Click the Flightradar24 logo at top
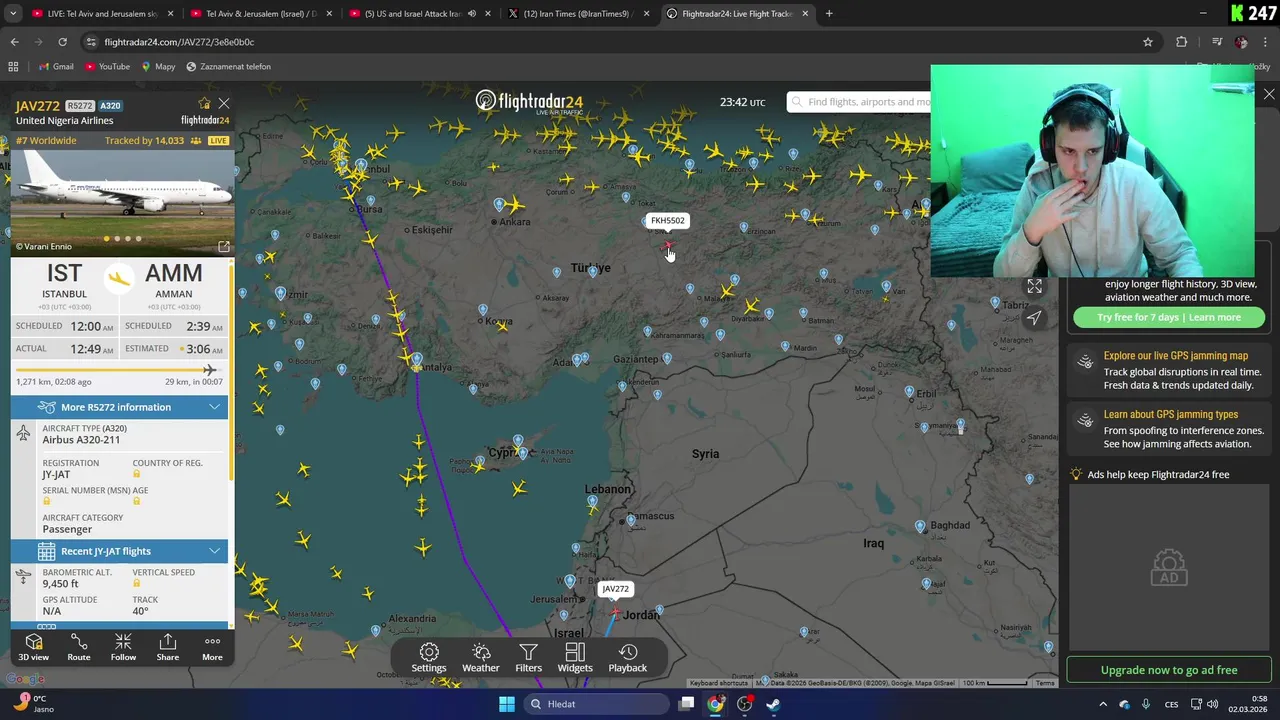 pos(529,101)
